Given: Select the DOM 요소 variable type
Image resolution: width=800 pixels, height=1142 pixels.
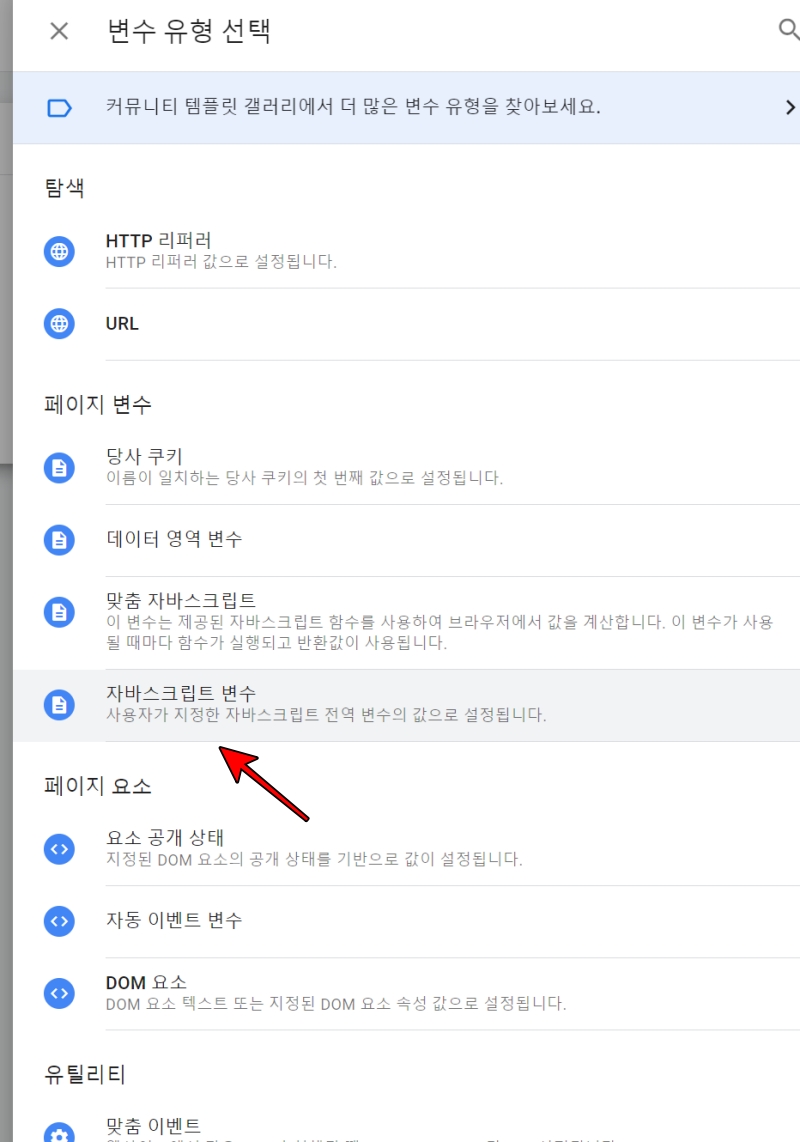Looking at the screenshot, I should (x=400, y=995).
